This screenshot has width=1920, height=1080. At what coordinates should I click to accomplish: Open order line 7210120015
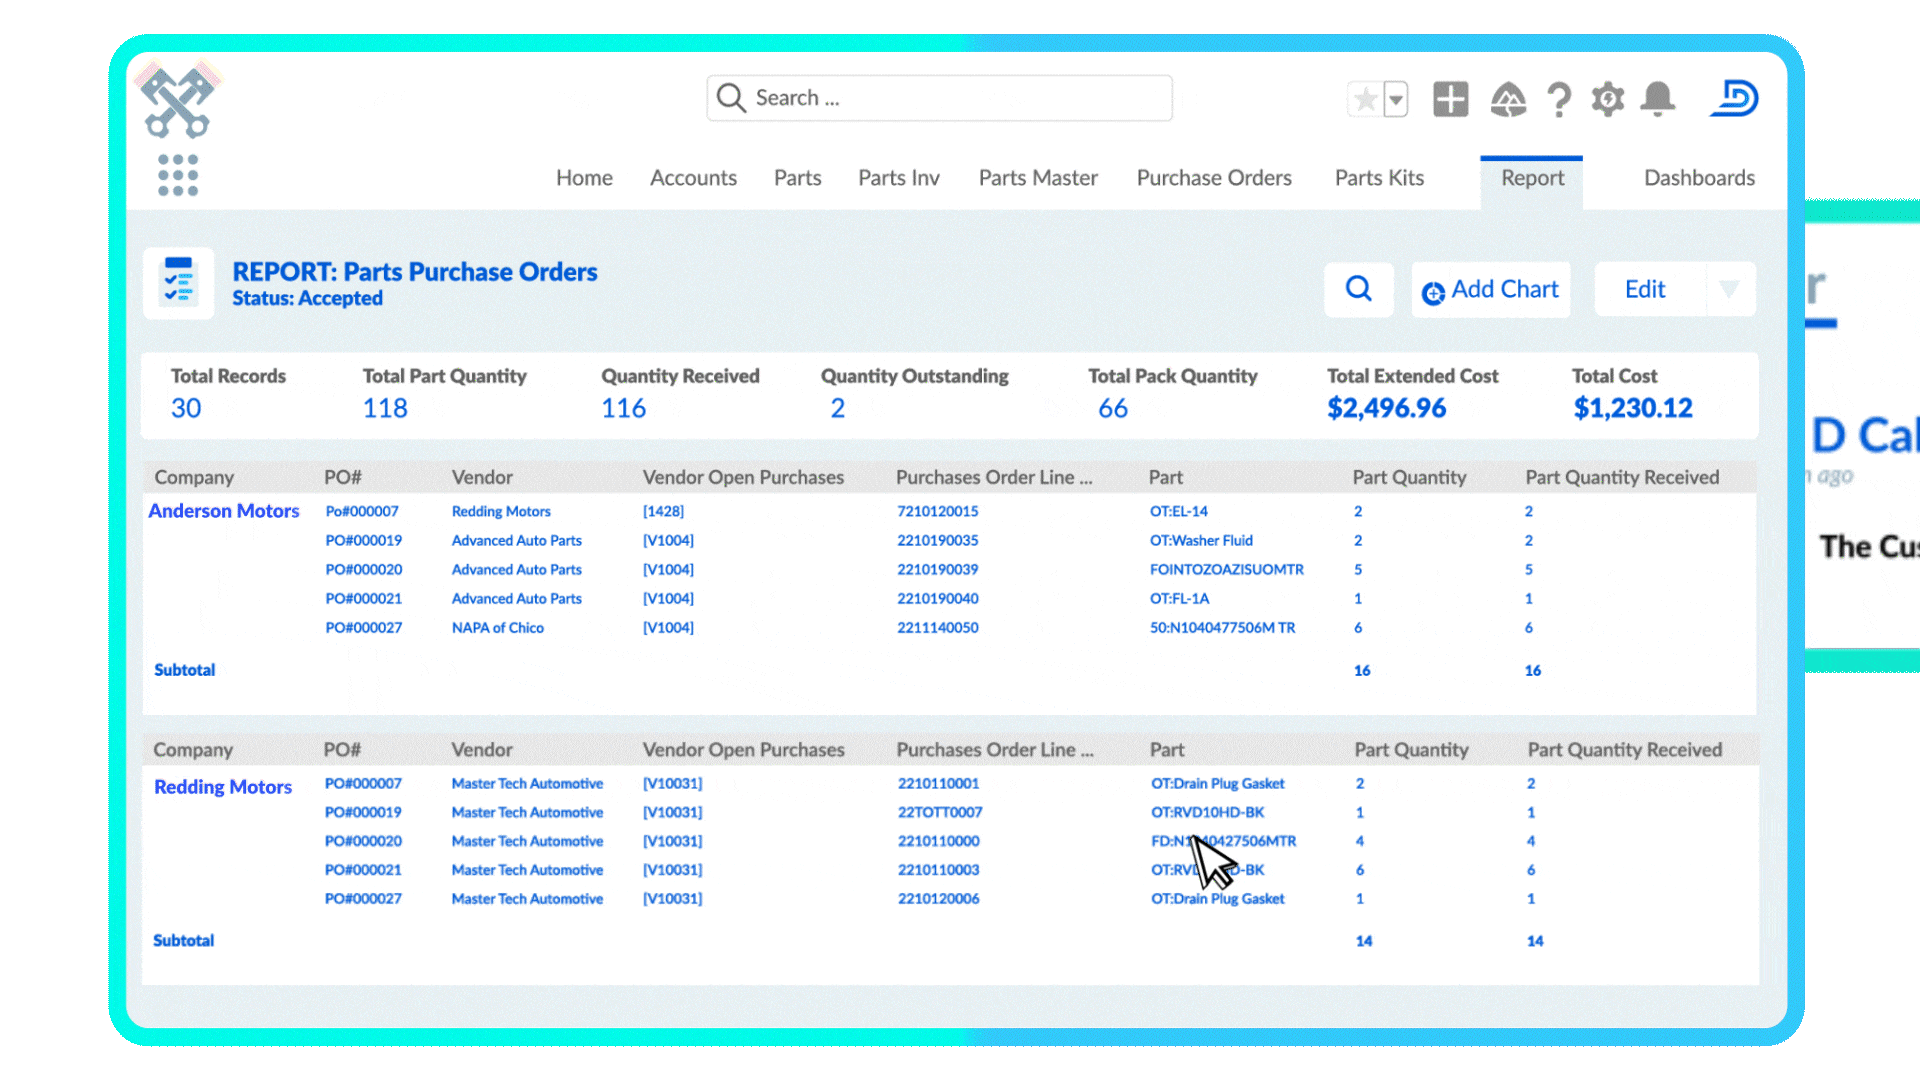[x=938, y=511]
